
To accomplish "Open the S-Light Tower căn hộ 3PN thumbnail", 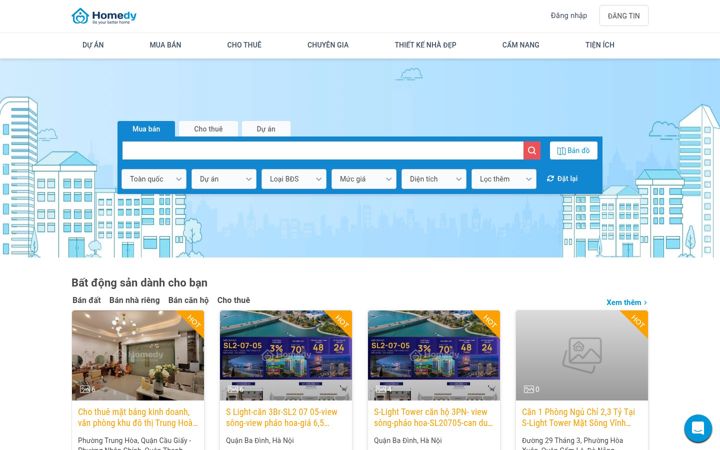I will [x=434, y=355].
